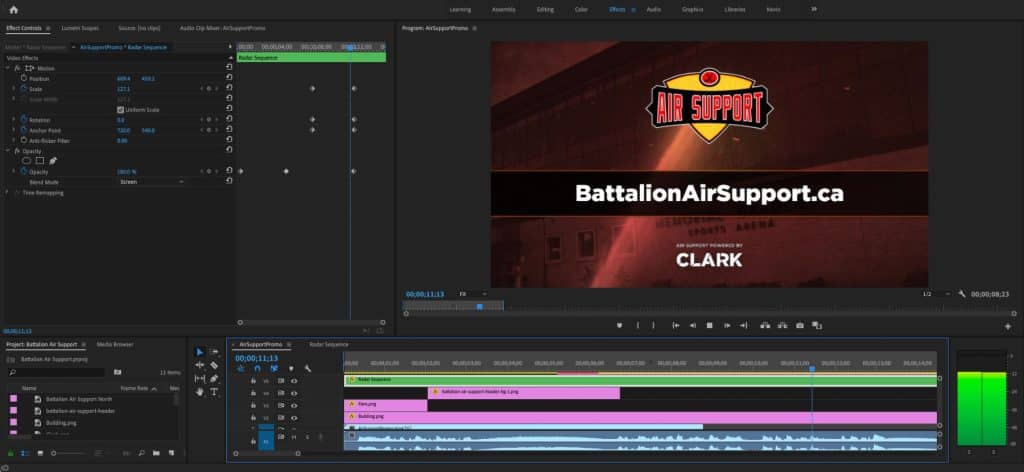Viewport: 1024px width, 472px height.
Task: Click New Item icon in Project panel
Action: click(x=172, y=452)
